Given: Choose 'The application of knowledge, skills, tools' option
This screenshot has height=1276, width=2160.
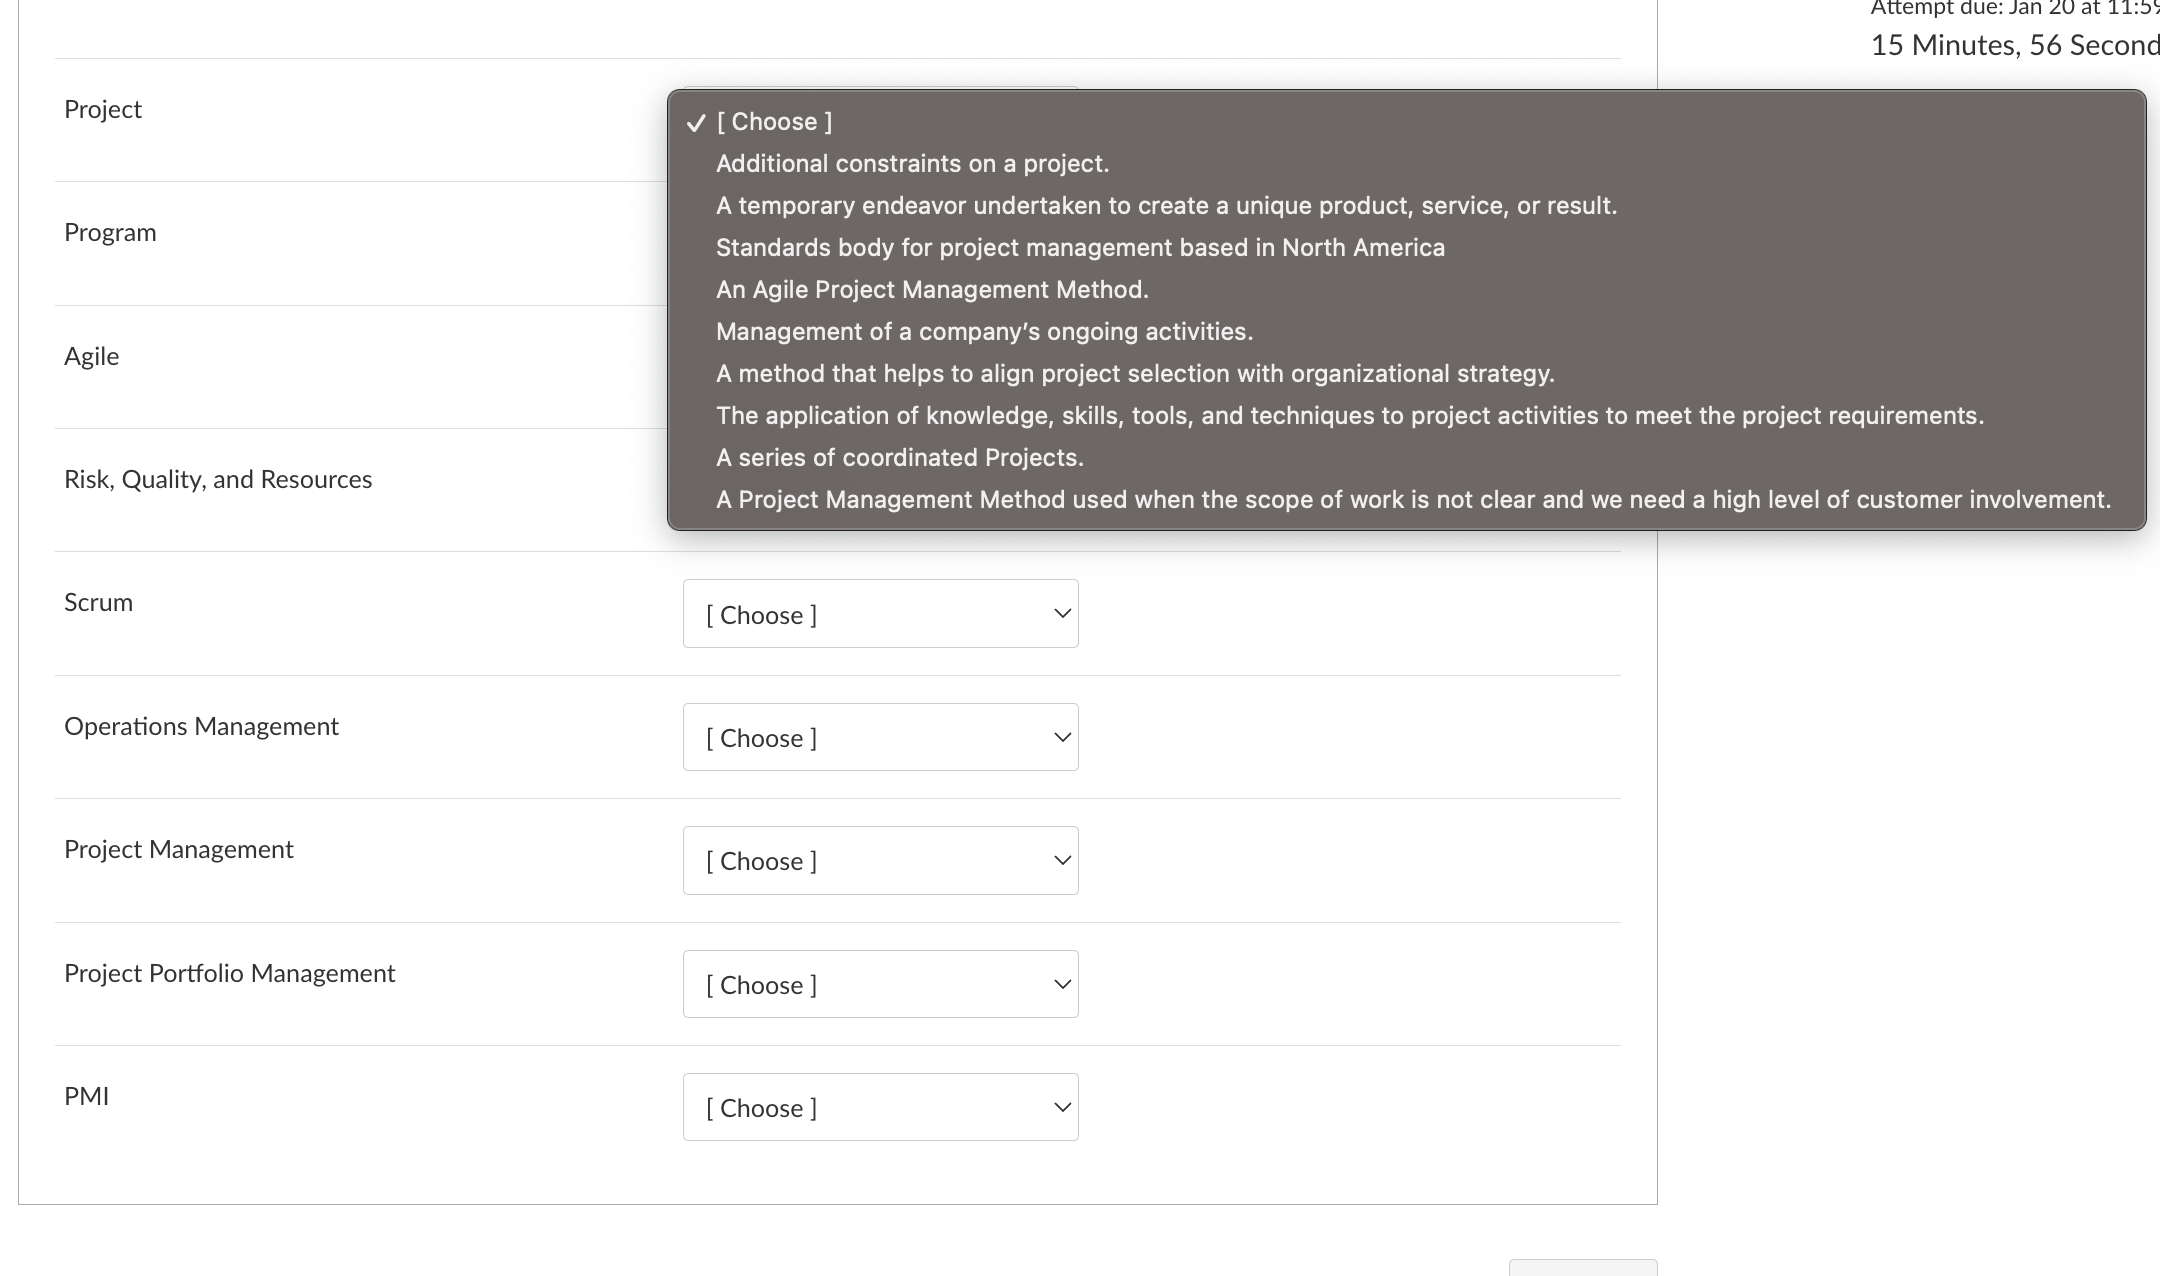Looking at the screenshot, I should click(x=1349, y=416).
